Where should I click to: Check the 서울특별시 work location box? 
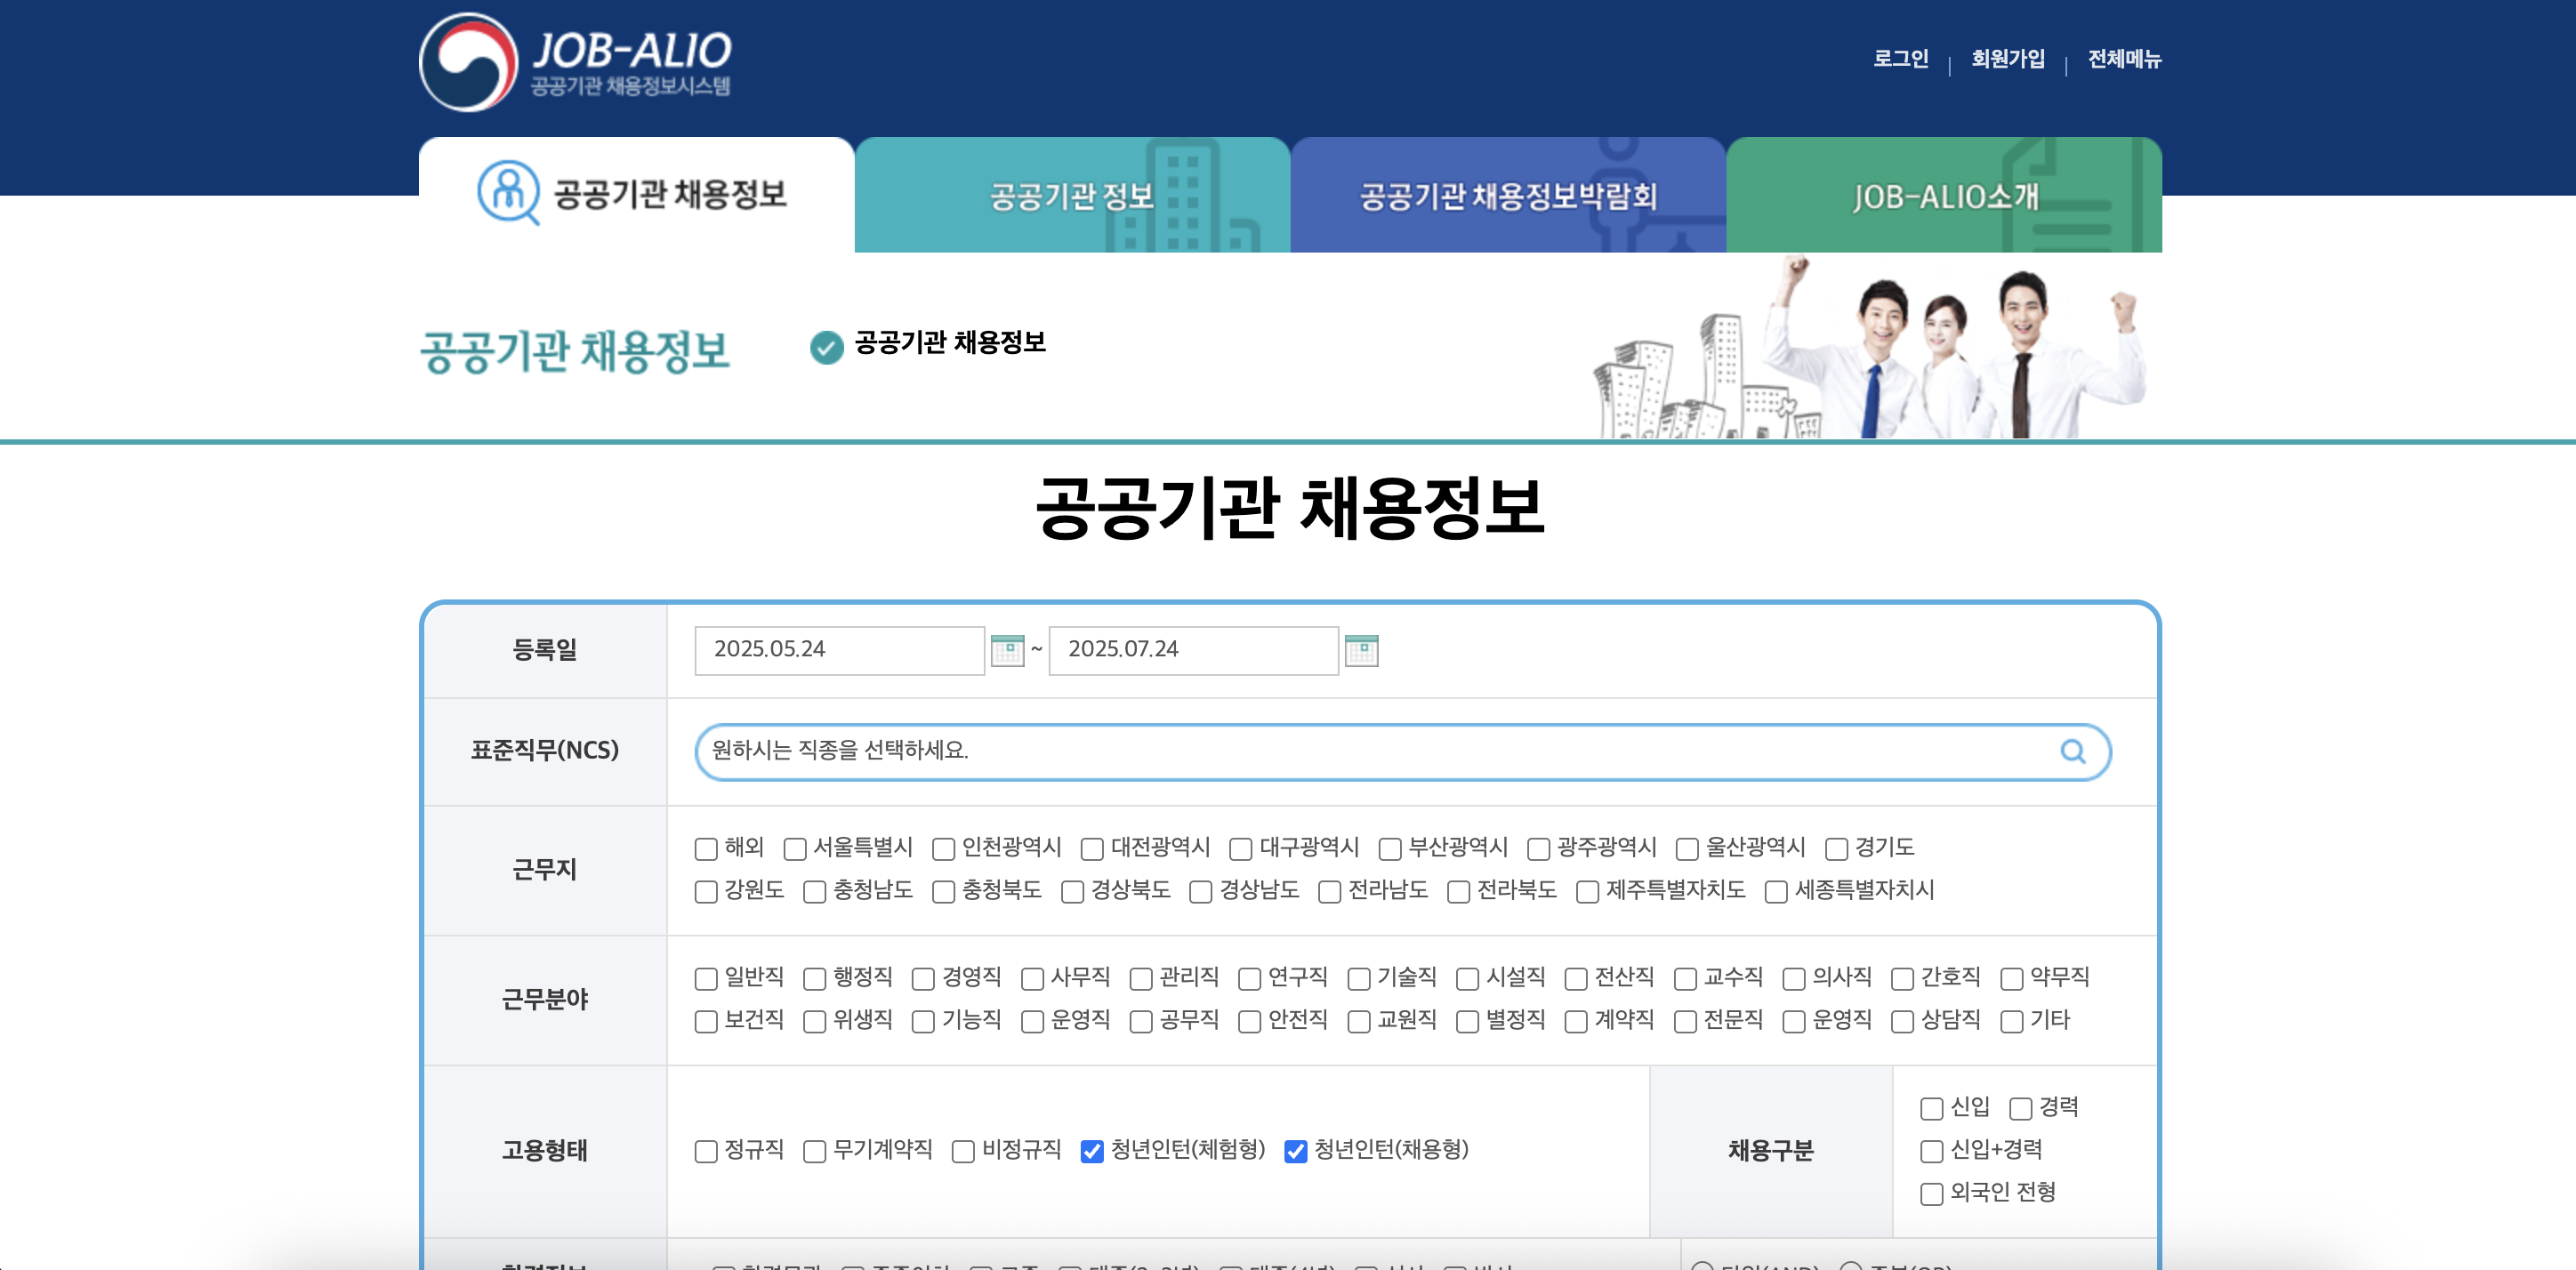click(795, 849)
